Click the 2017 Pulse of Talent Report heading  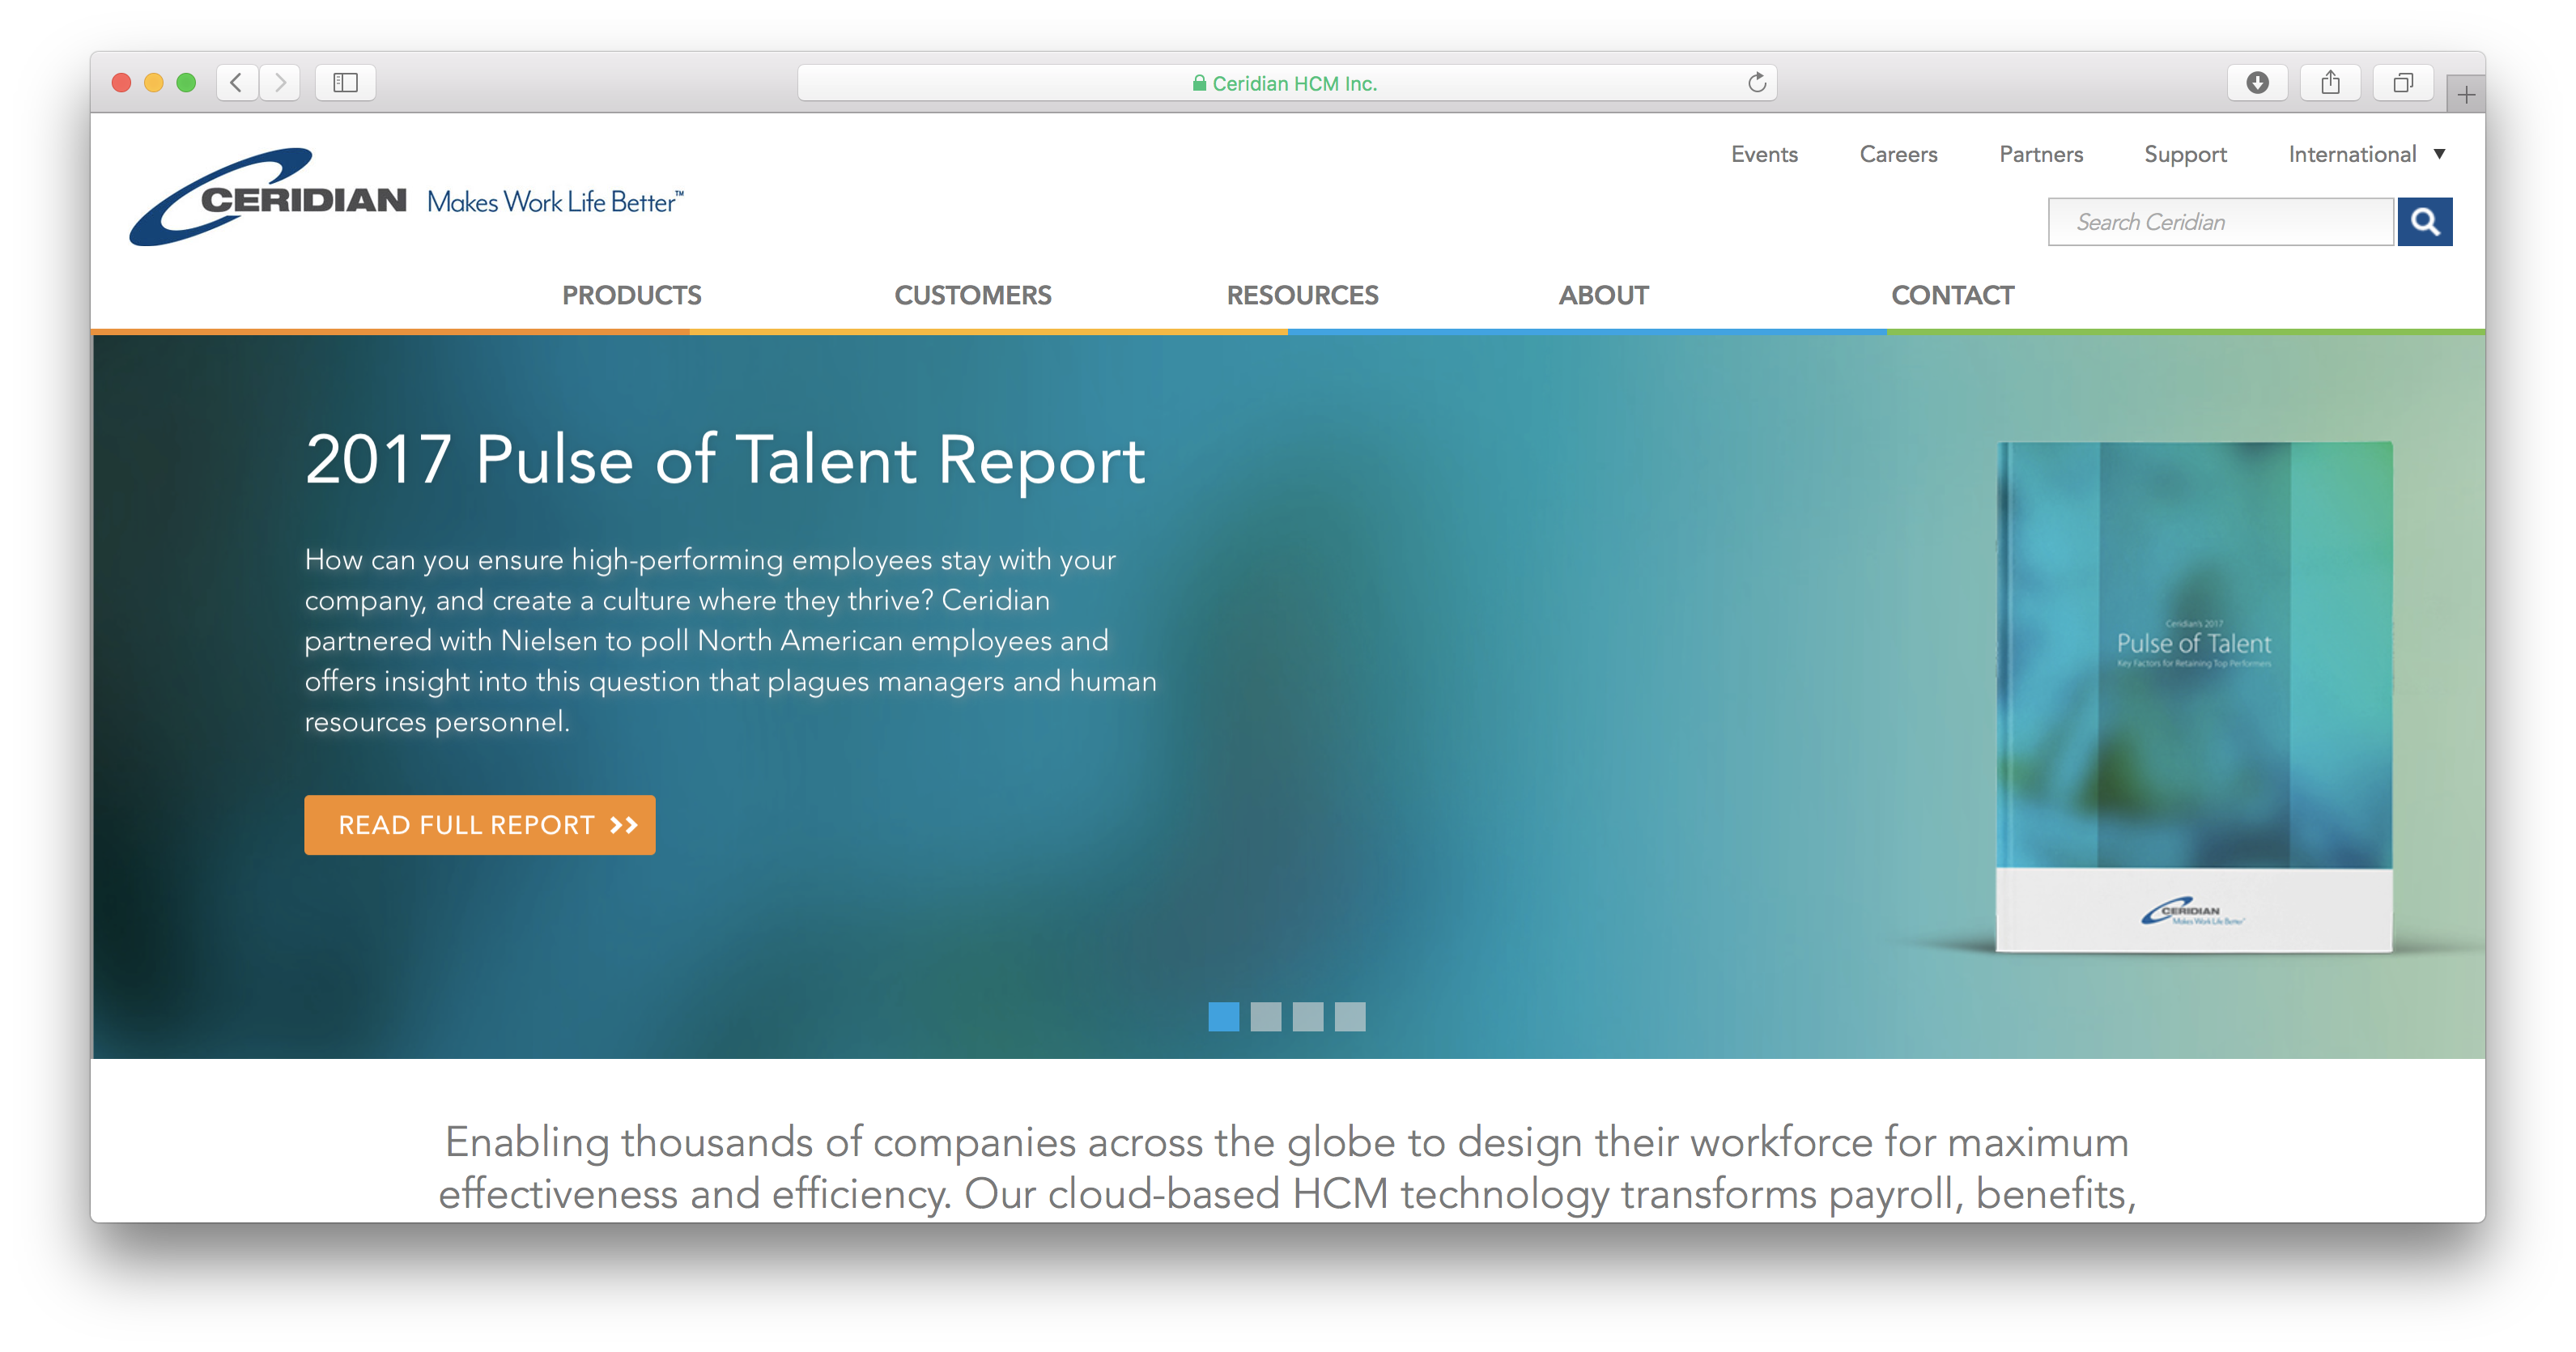(x=725, y=460)
